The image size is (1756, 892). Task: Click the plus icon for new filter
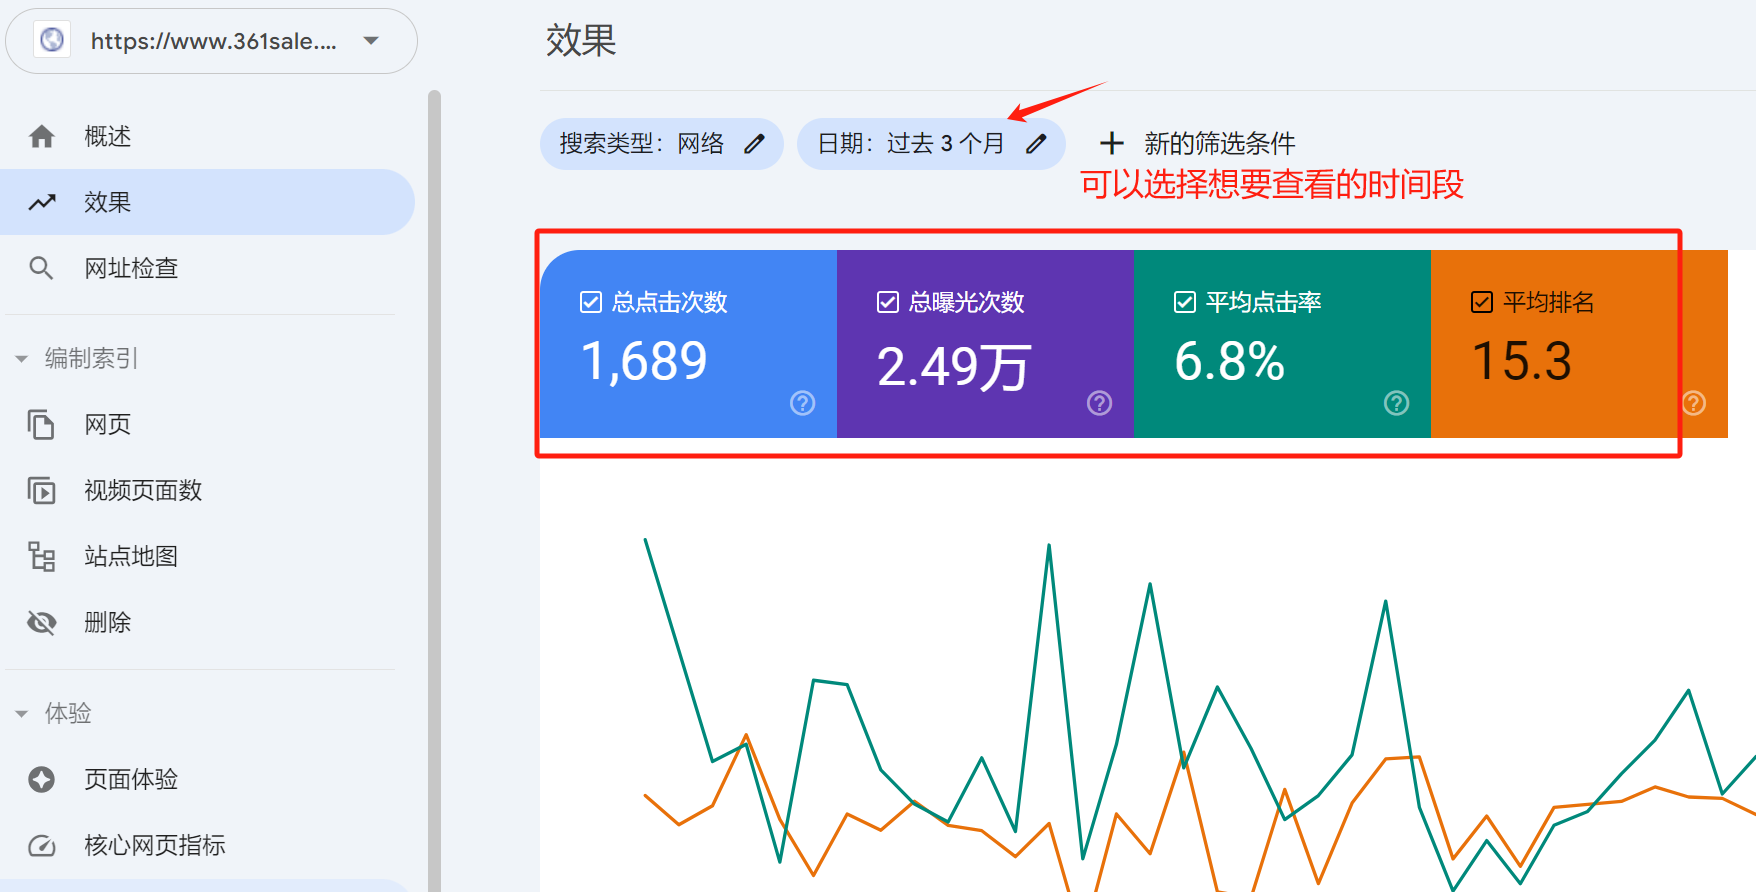(x=1111, y=144)
